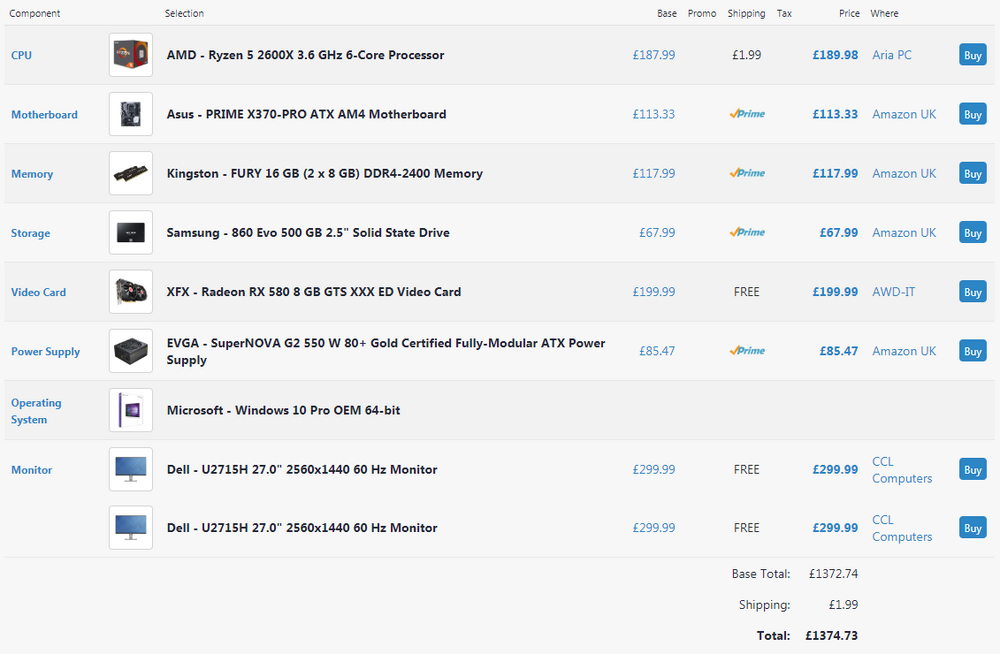Click the Shipping column header

point(746,13)
